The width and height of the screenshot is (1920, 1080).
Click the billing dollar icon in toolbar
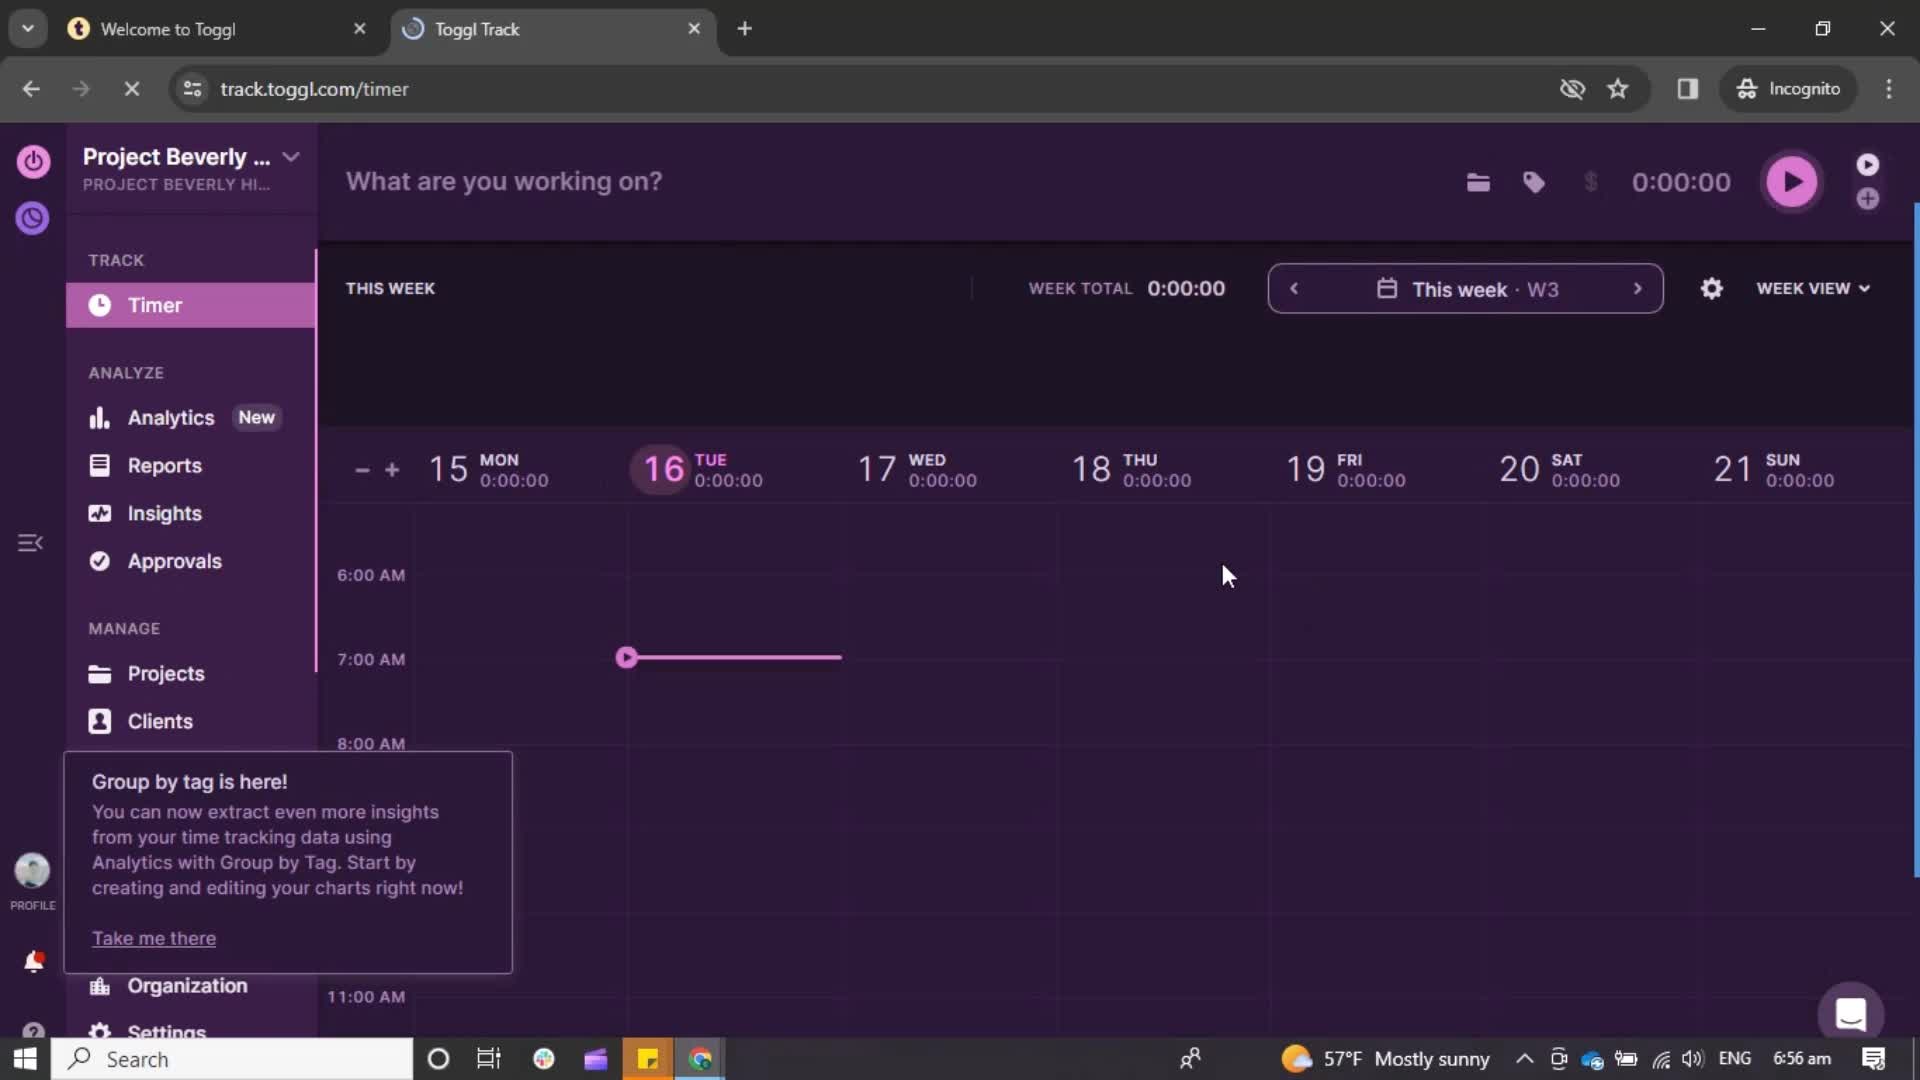tap(1592, 181)
